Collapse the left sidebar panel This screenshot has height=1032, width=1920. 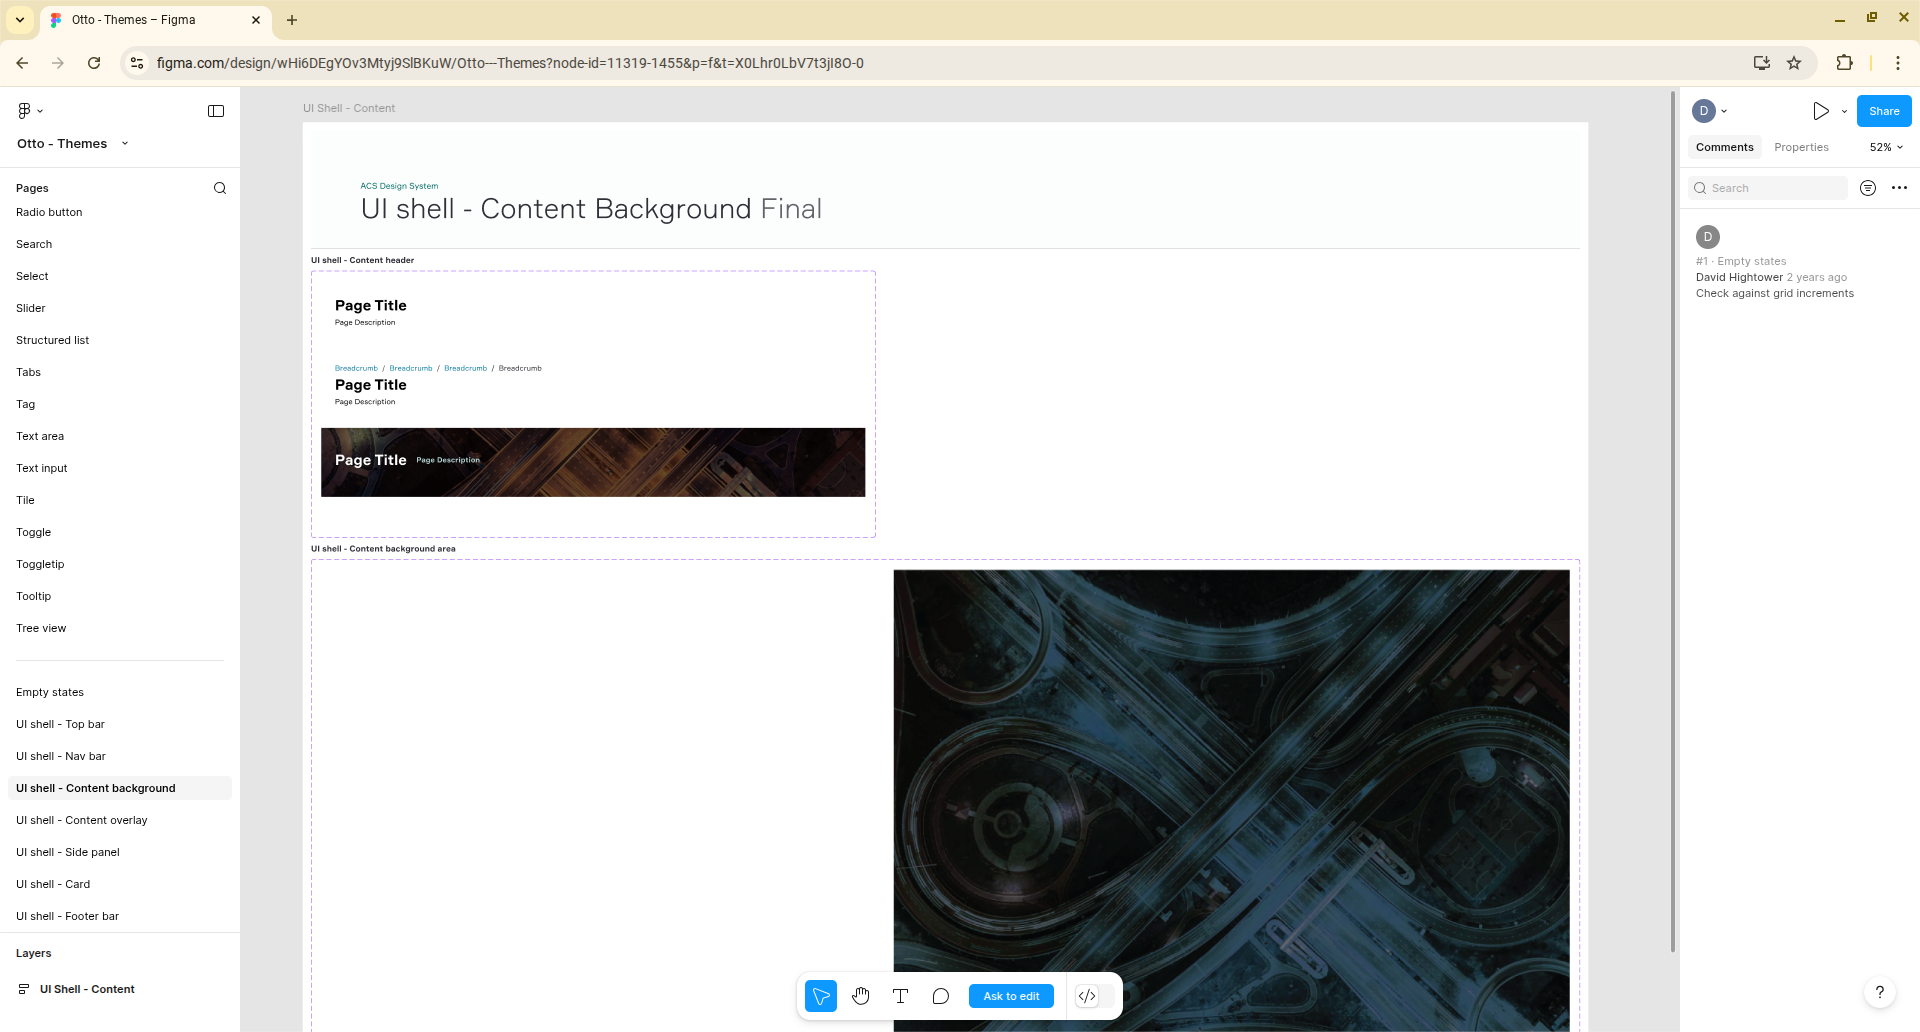tap(216, 111)
